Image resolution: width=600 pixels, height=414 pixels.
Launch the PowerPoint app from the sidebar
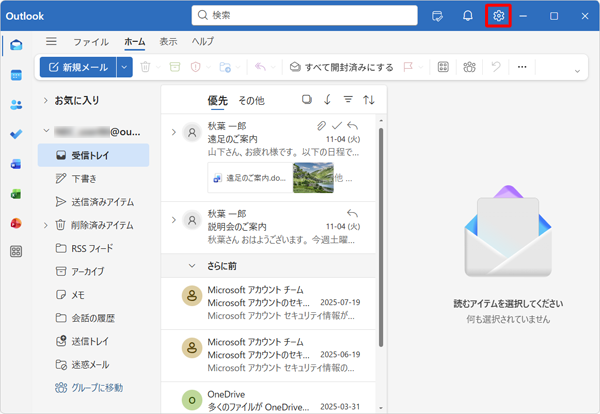16,222
